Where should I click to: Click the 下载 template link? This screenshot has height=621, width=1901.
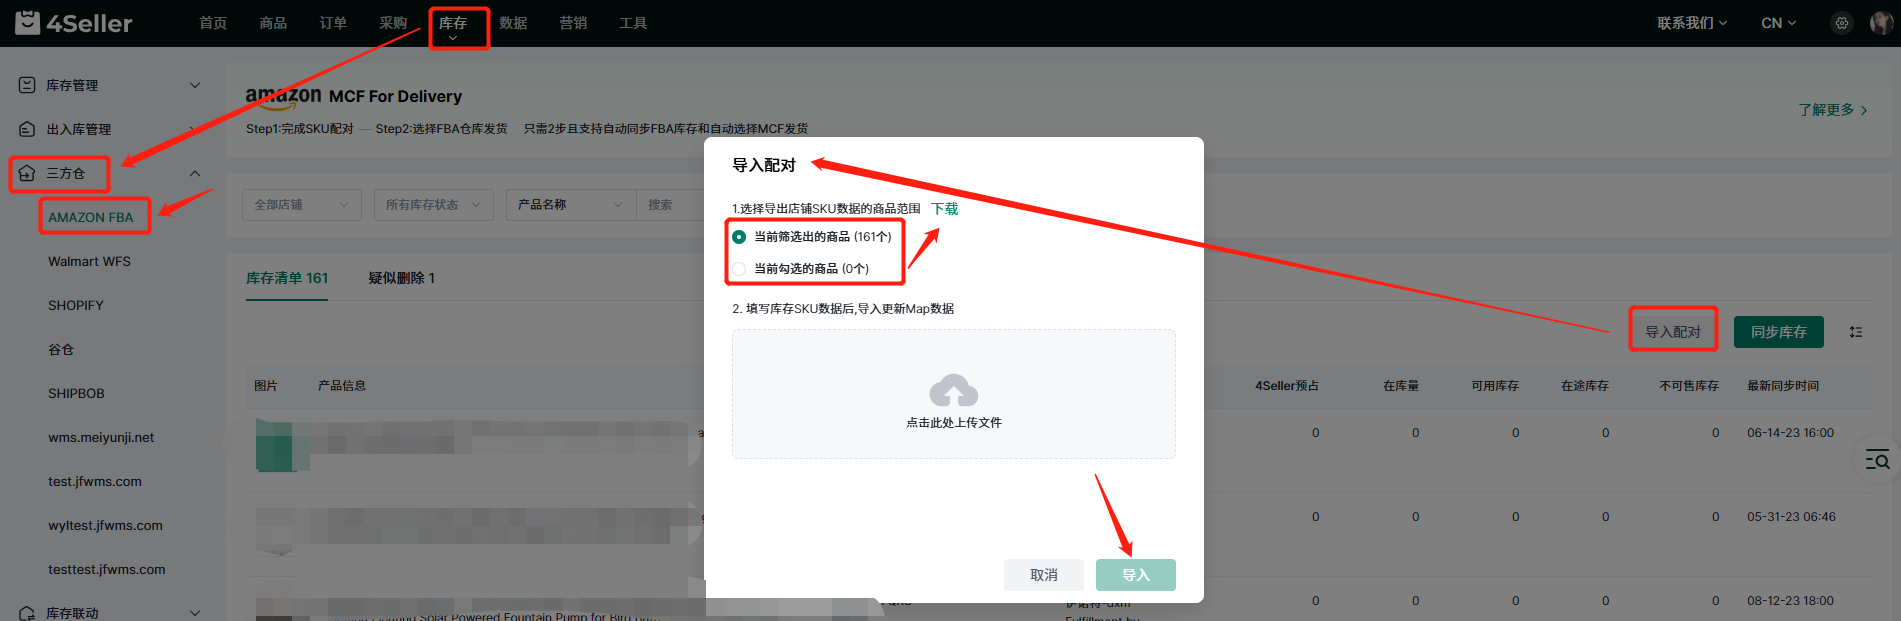(x=944, y=209)
